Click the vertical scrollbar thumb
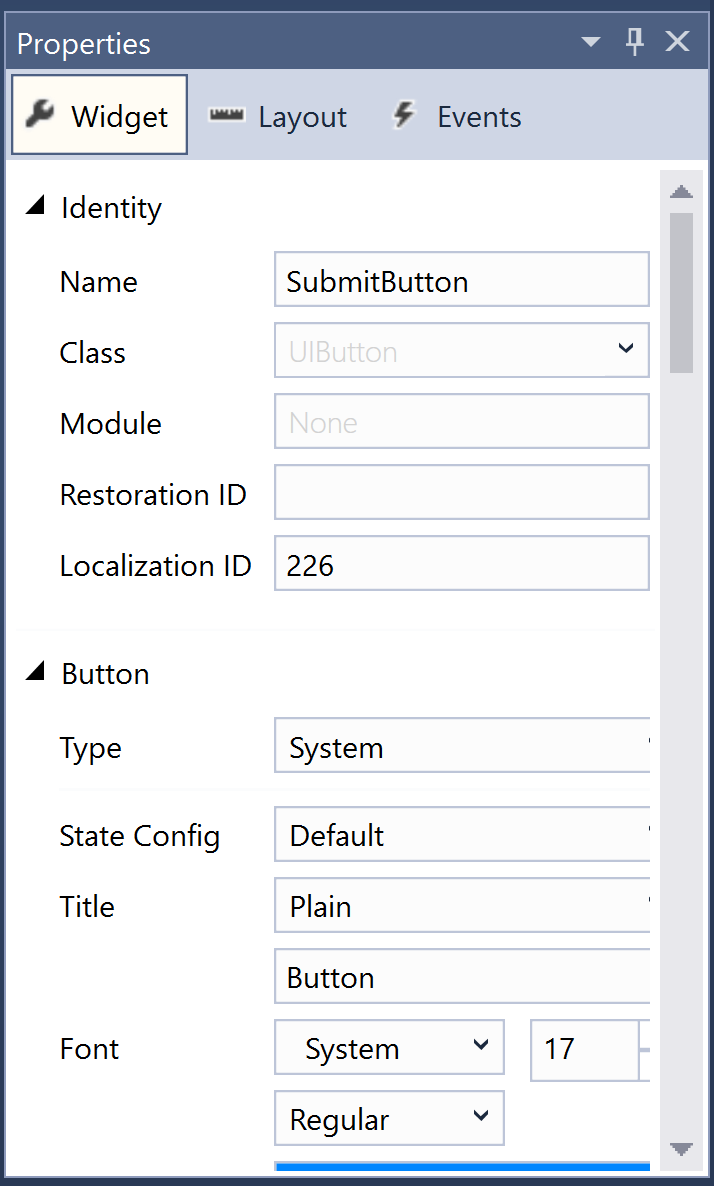 681,293
